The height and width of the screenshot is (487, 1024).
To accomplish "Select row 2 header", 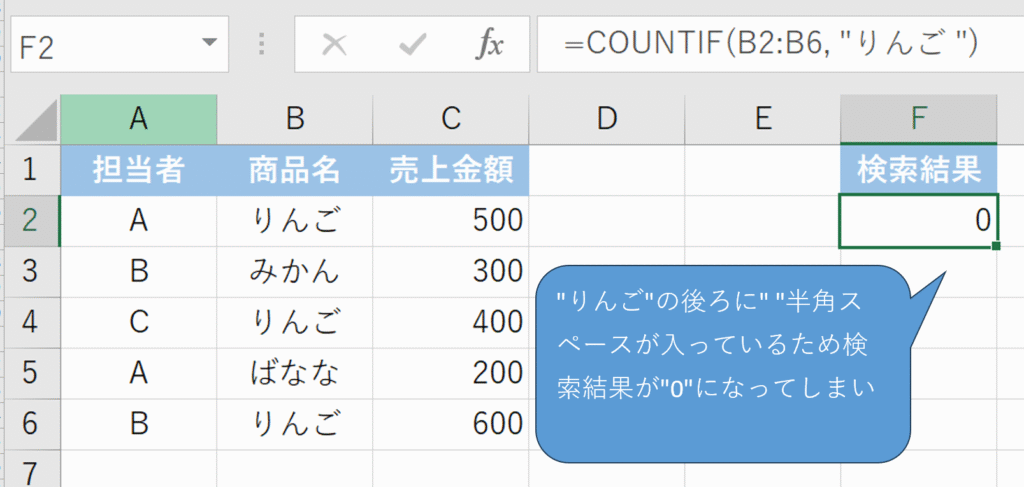I will click(x=30, y=221).
